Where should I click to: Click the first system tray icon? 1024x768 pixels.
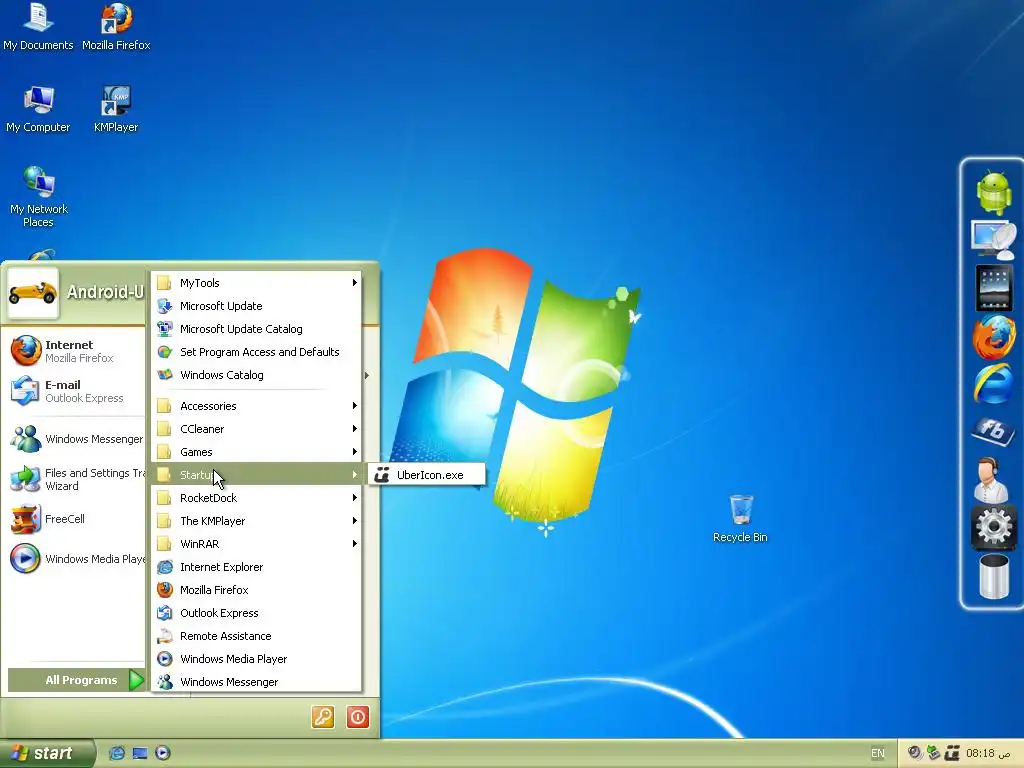pyautogui.click(x=915, y=753)
